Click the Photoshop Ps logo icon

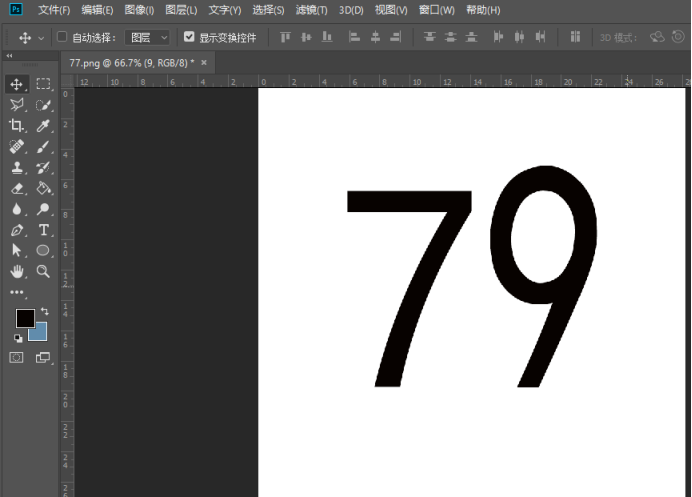[x=16, y=9]
